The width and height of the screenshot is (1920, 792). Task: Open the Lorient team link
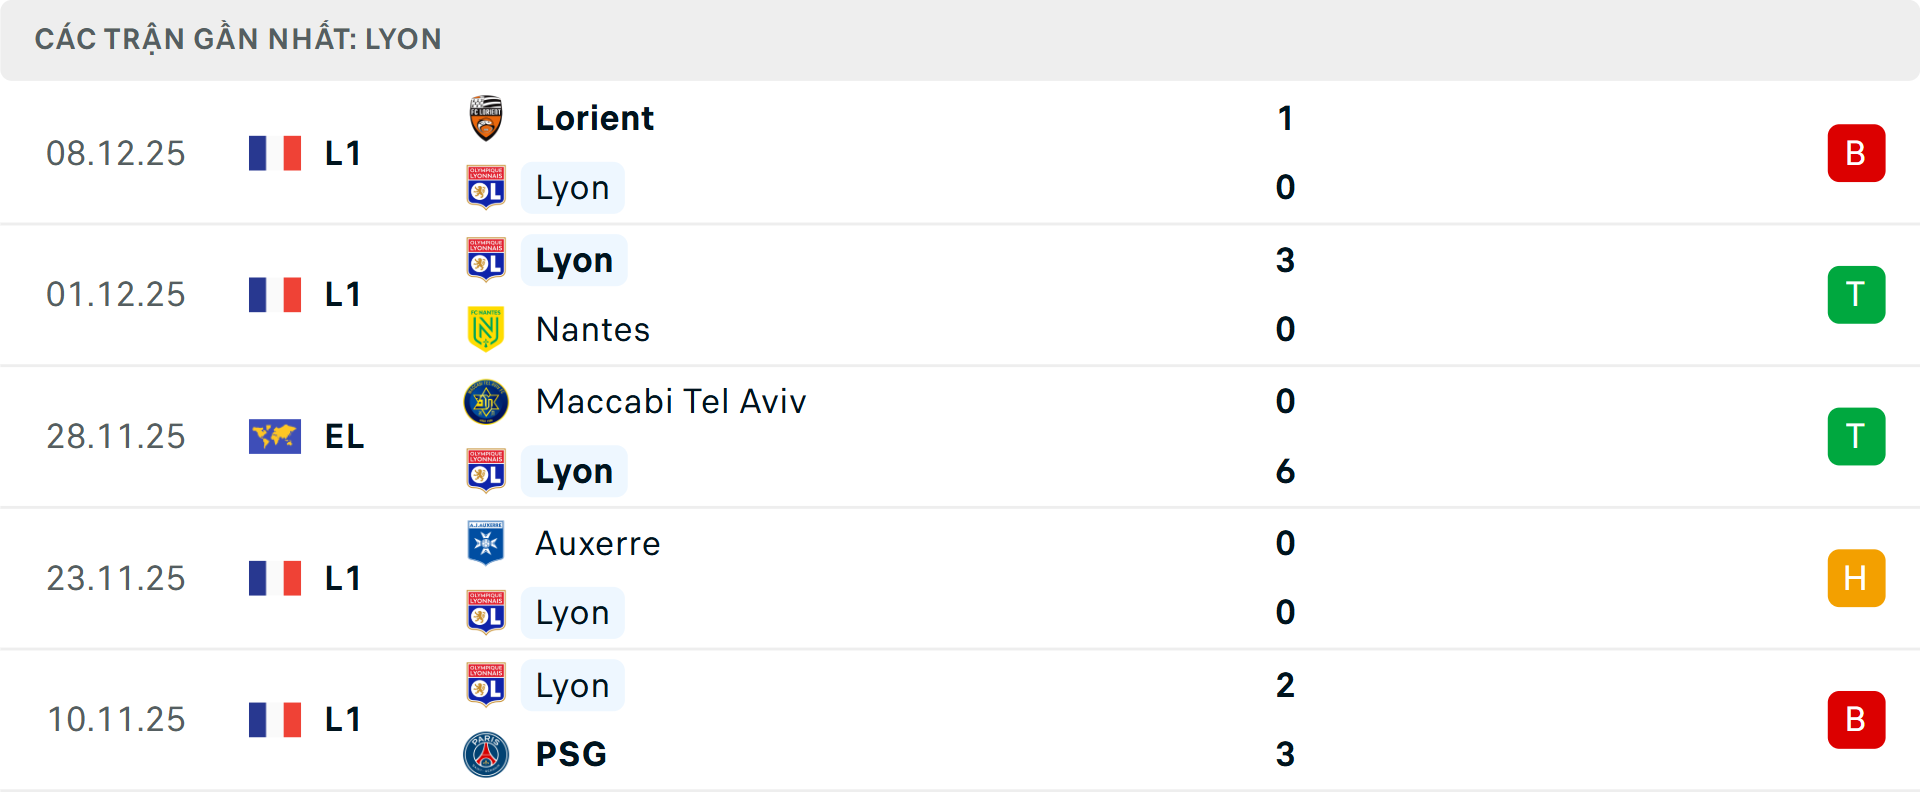pyautogui.click(x=594, y=118)
